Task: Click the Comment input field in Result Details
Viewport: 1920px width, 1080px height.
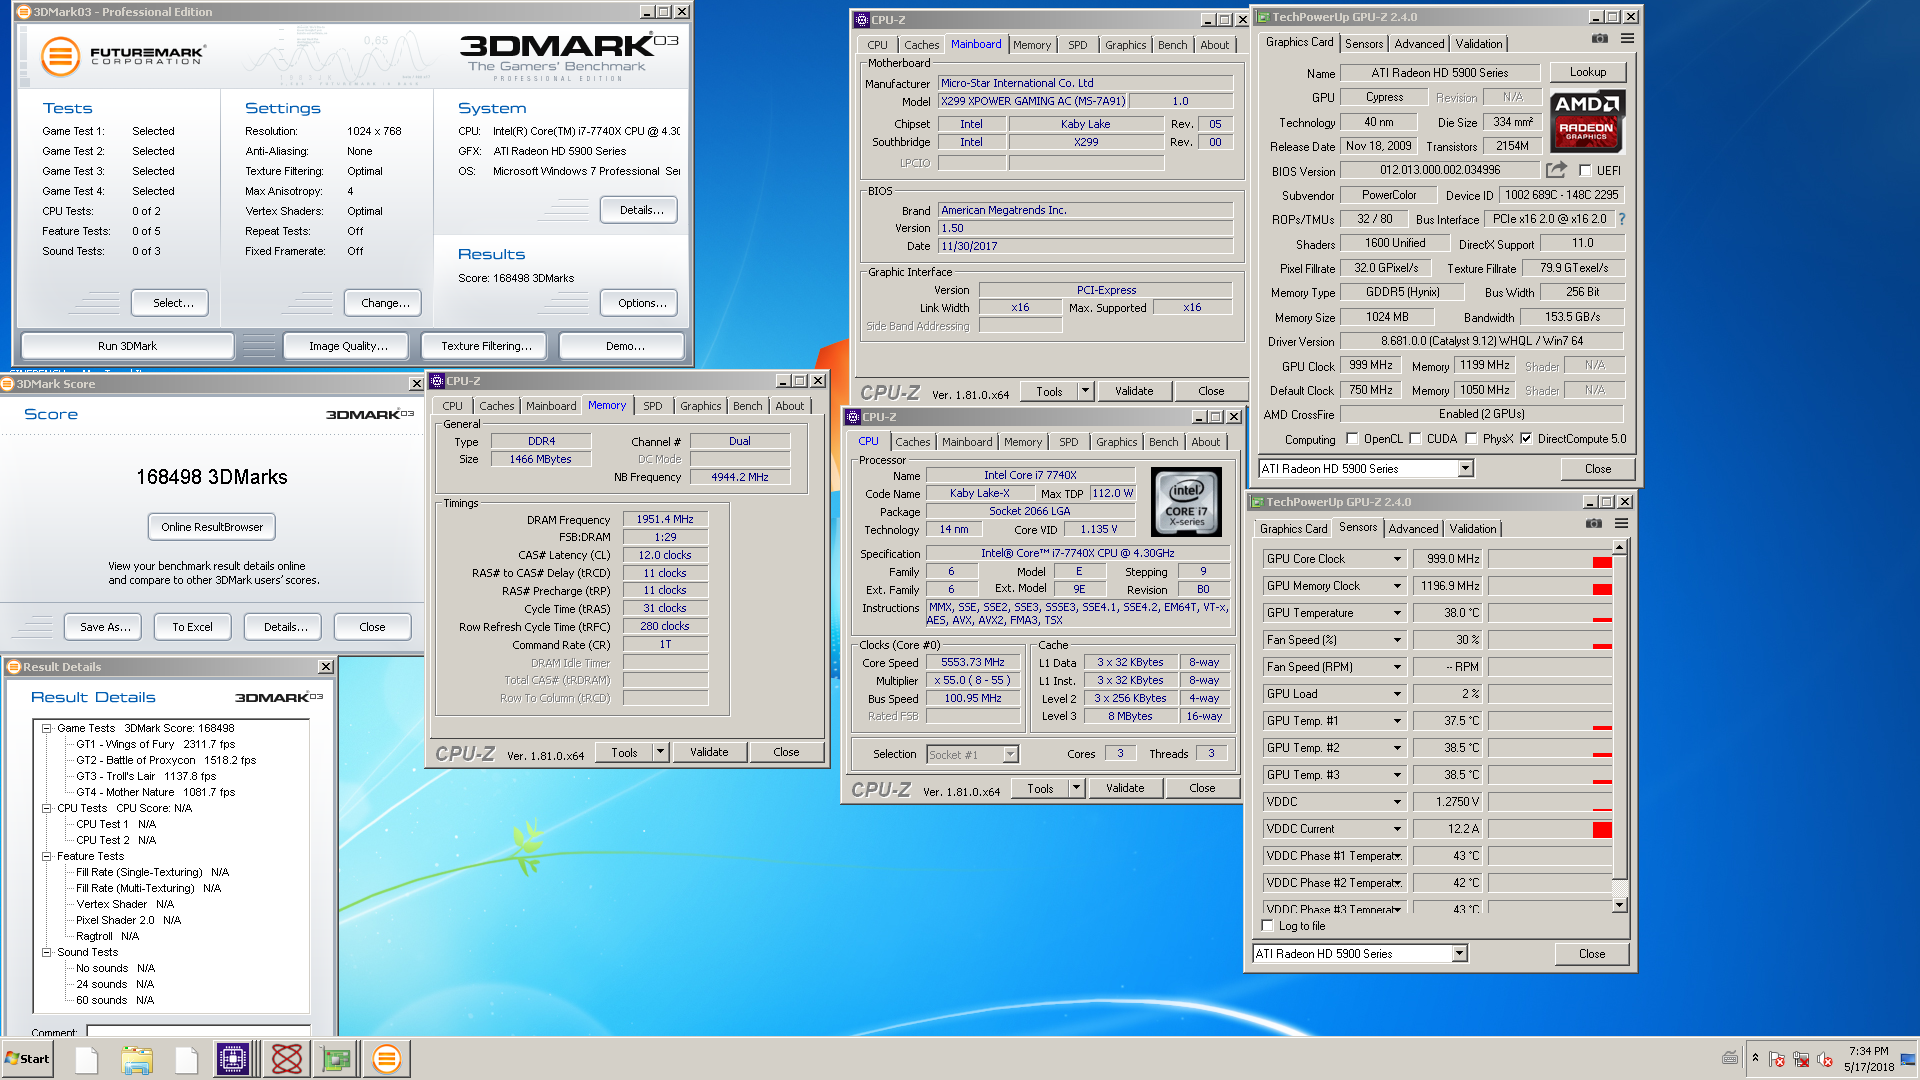Action: point(197,1030)
